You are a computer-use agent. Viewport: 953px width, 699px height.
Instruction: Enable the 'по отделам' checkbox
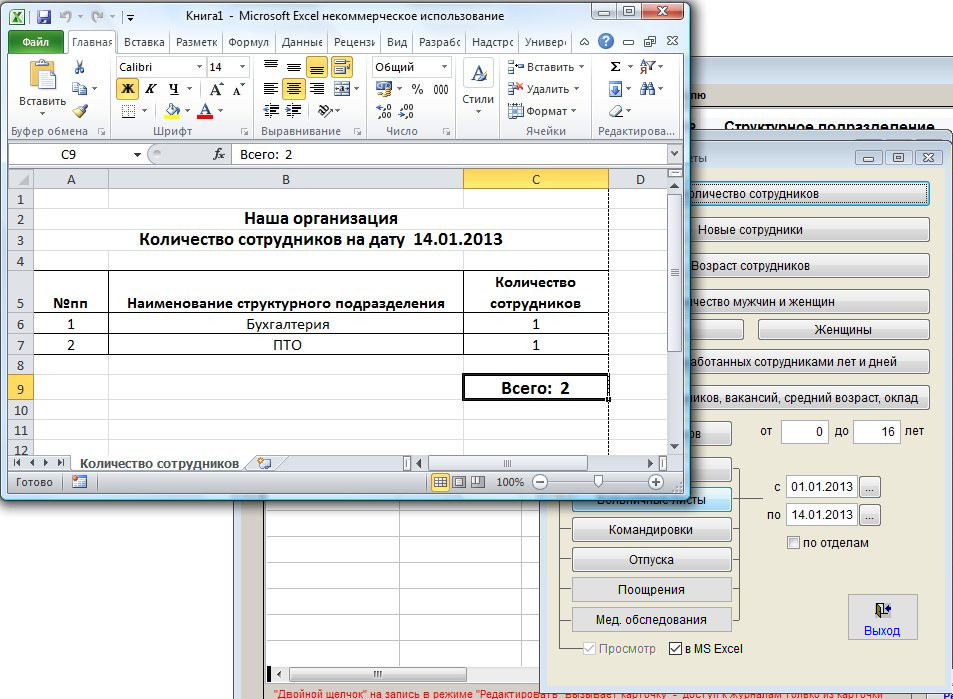[794, 543]
